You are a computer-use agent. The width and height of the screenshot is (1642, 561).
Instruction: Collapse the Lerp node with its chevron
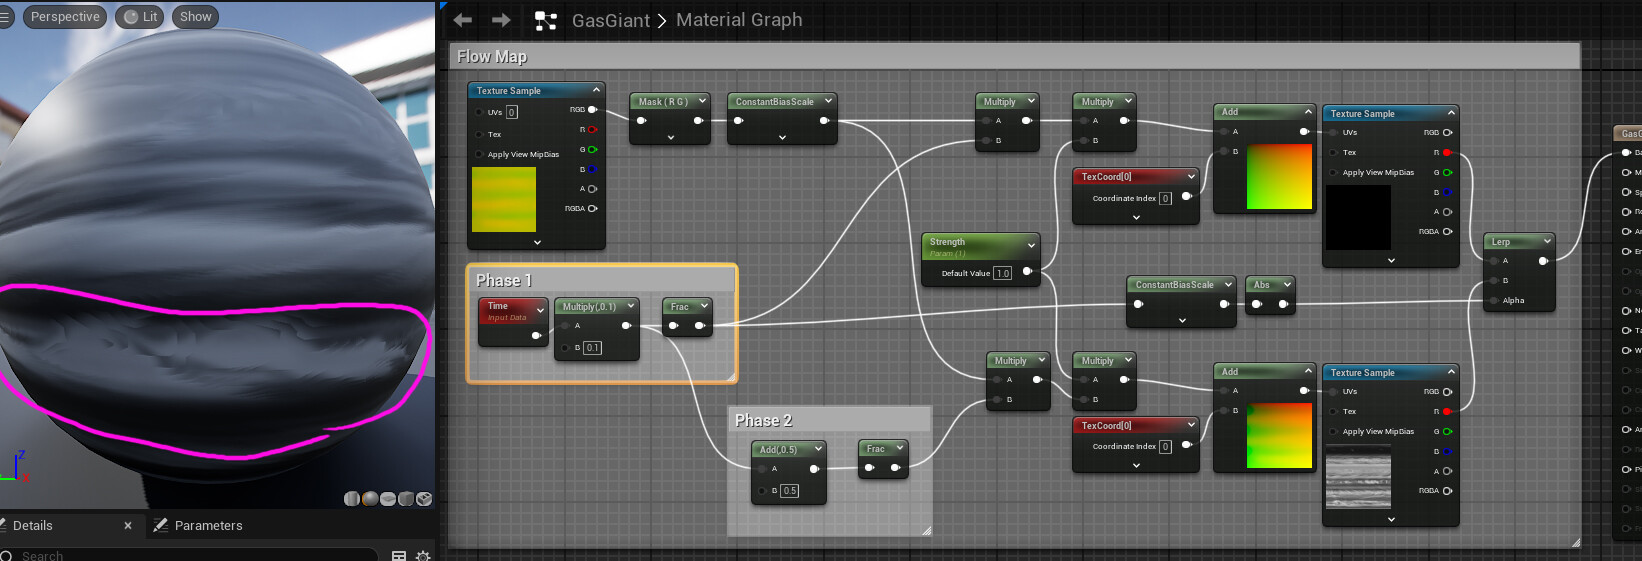tap(1547, 241)
